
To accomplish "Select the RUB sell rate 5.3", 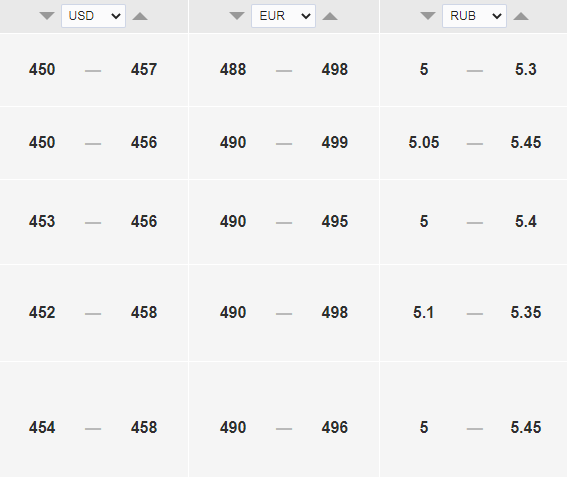I will click(526, 69).
